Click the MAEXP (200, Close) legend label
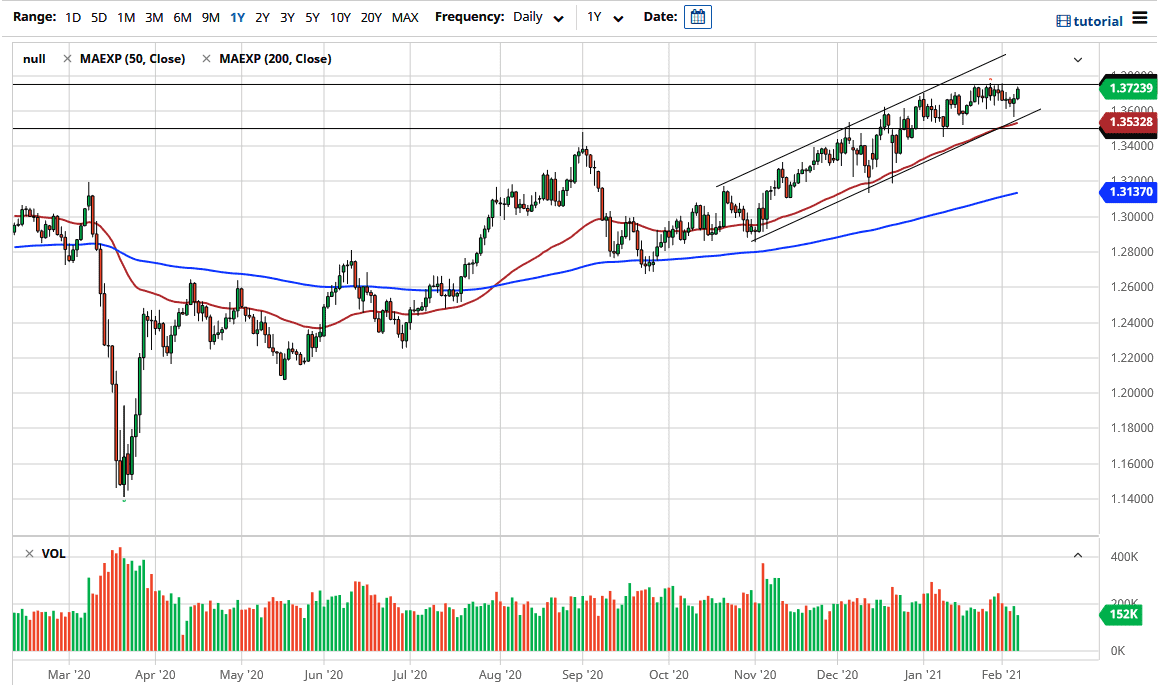The width and height of the screenshot is (1158, 685). pos(275,59)
